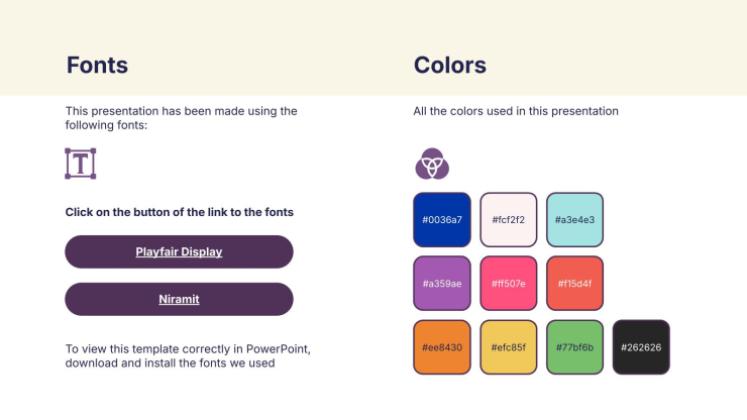Screen dimensions: 747x420
Task: Pick the orange #ee8430 swatch
Action: point(441,347)
